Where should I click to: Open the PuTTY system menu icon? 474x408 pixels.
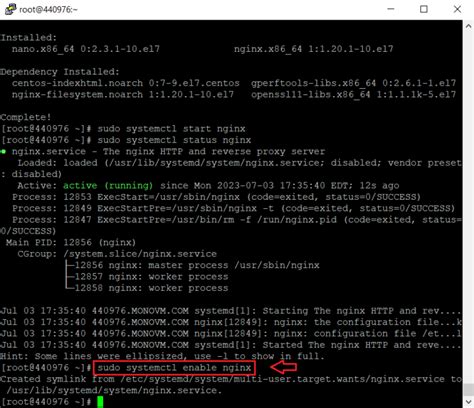pyautogui.click(x=10, y=9)
